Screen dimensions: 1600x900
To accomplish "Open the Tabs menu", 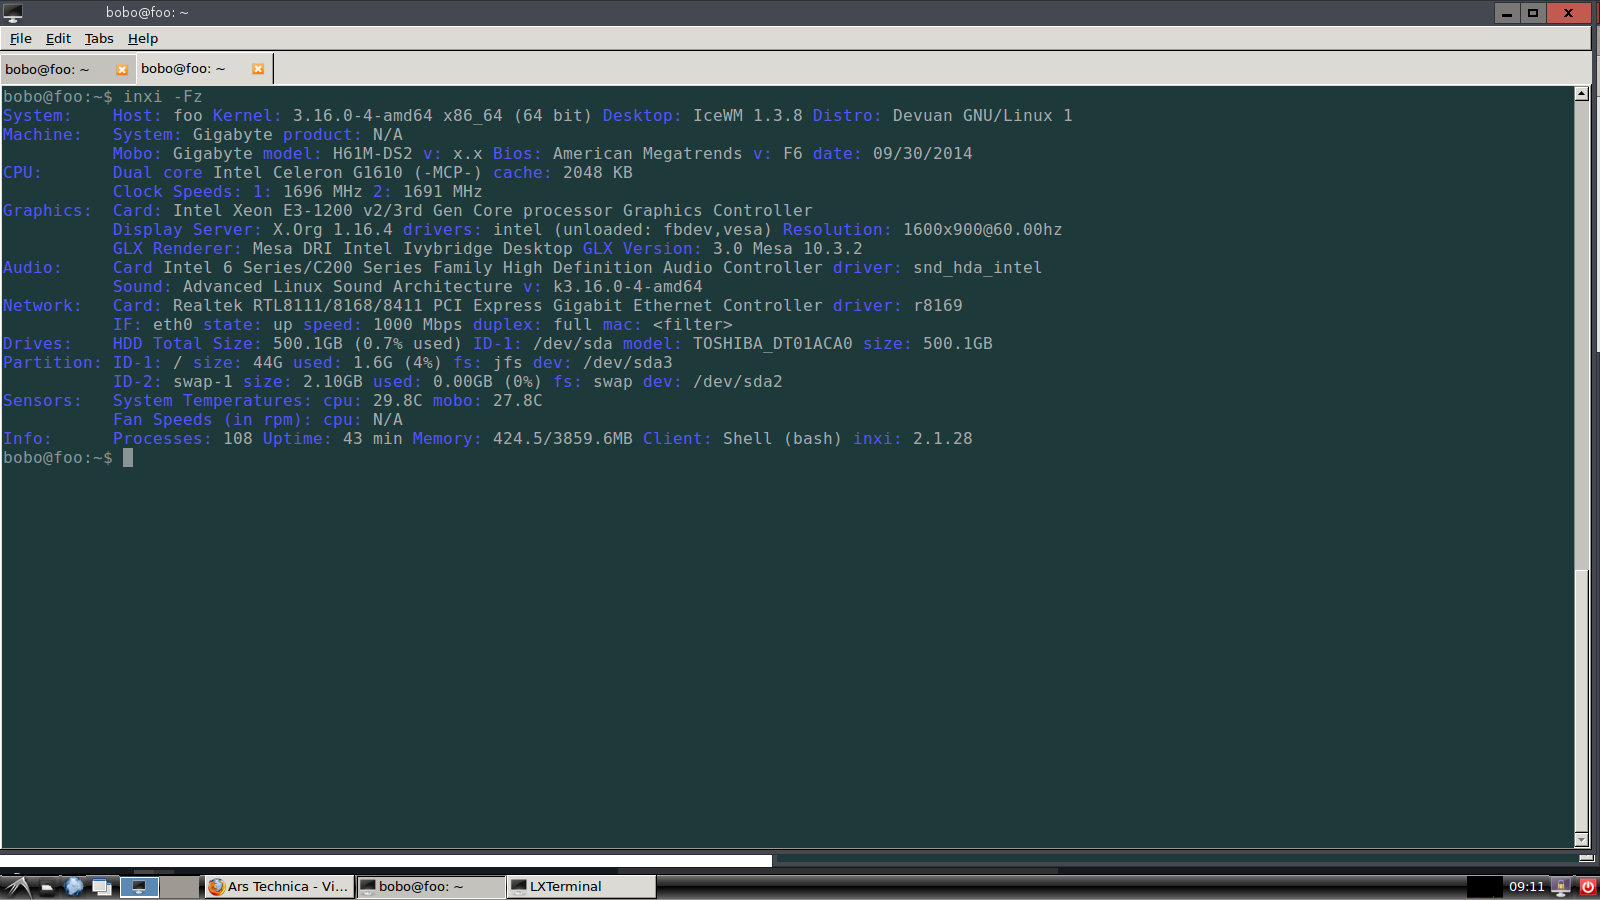I will pyautogui.click(x=99, y=38).
